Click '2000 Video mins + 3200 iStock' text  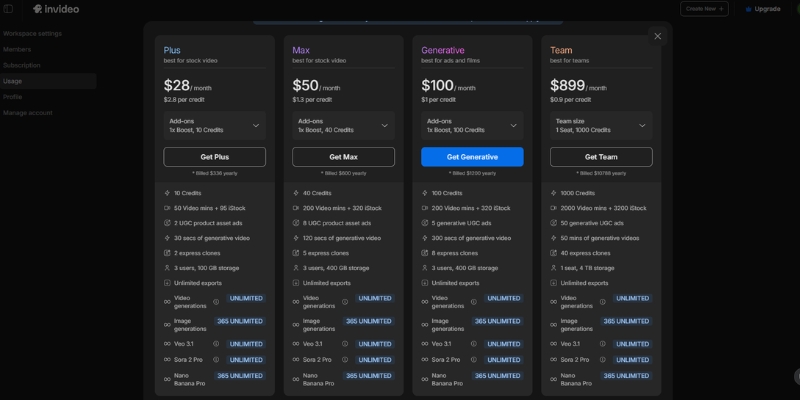click(603, 208)
